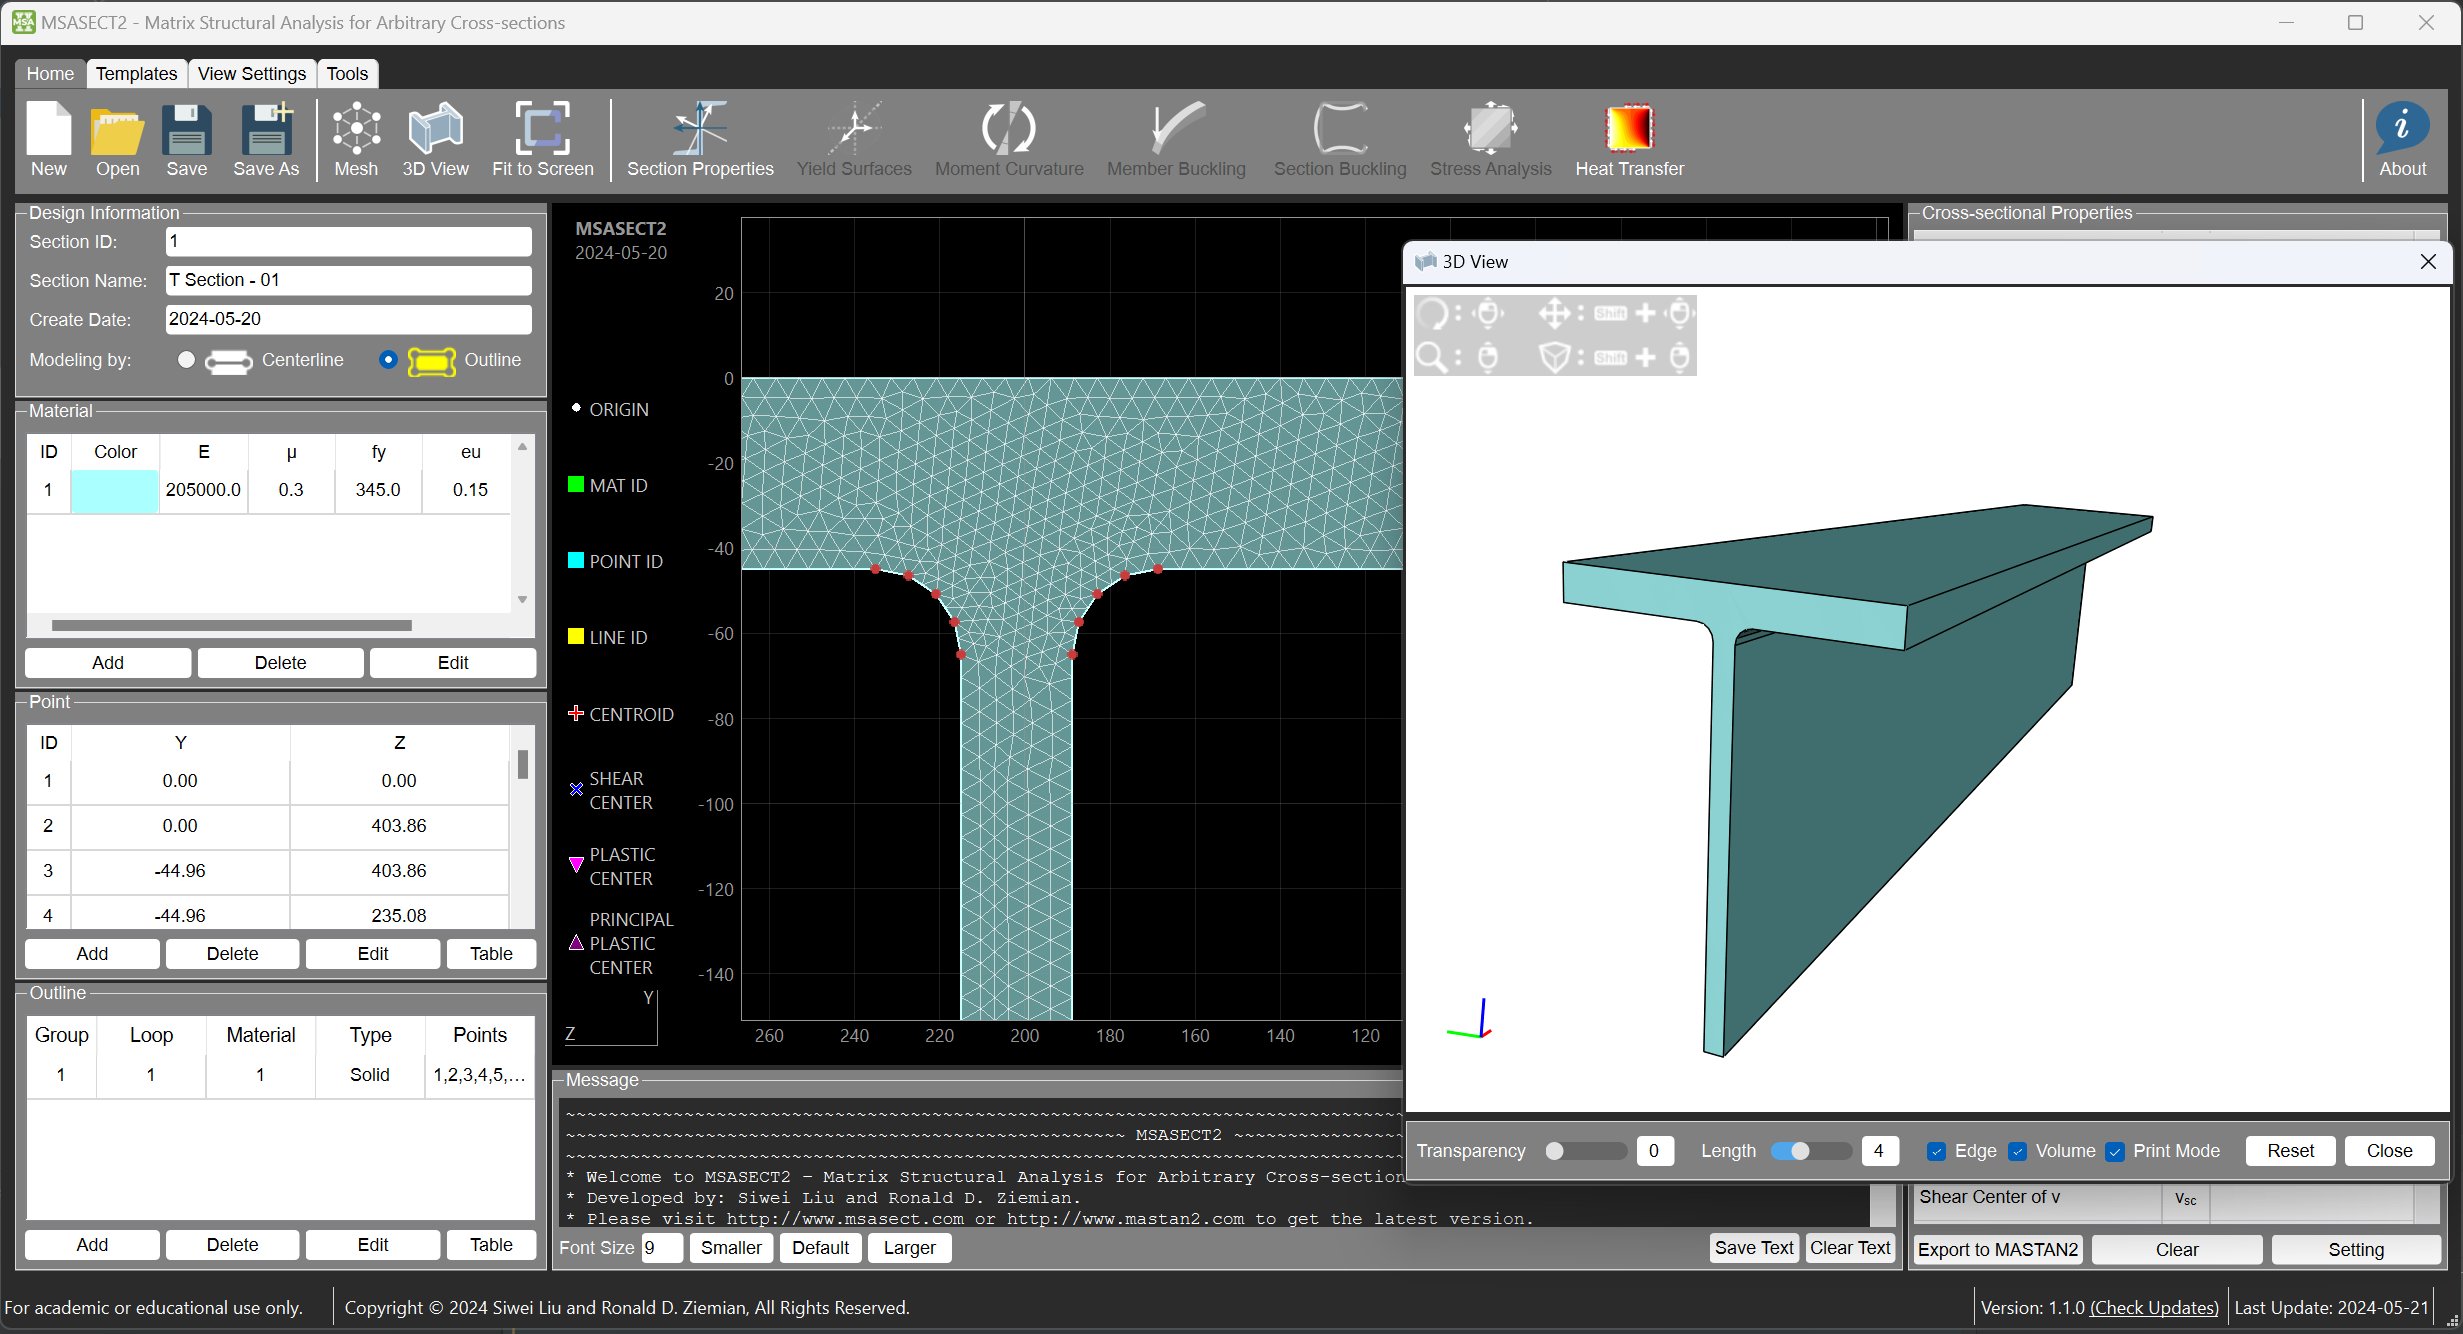The height and width of the screenshot is (1334, 2463).
Task: Click the yellow Outline modeling icon
Action: [x=432, y=361]
